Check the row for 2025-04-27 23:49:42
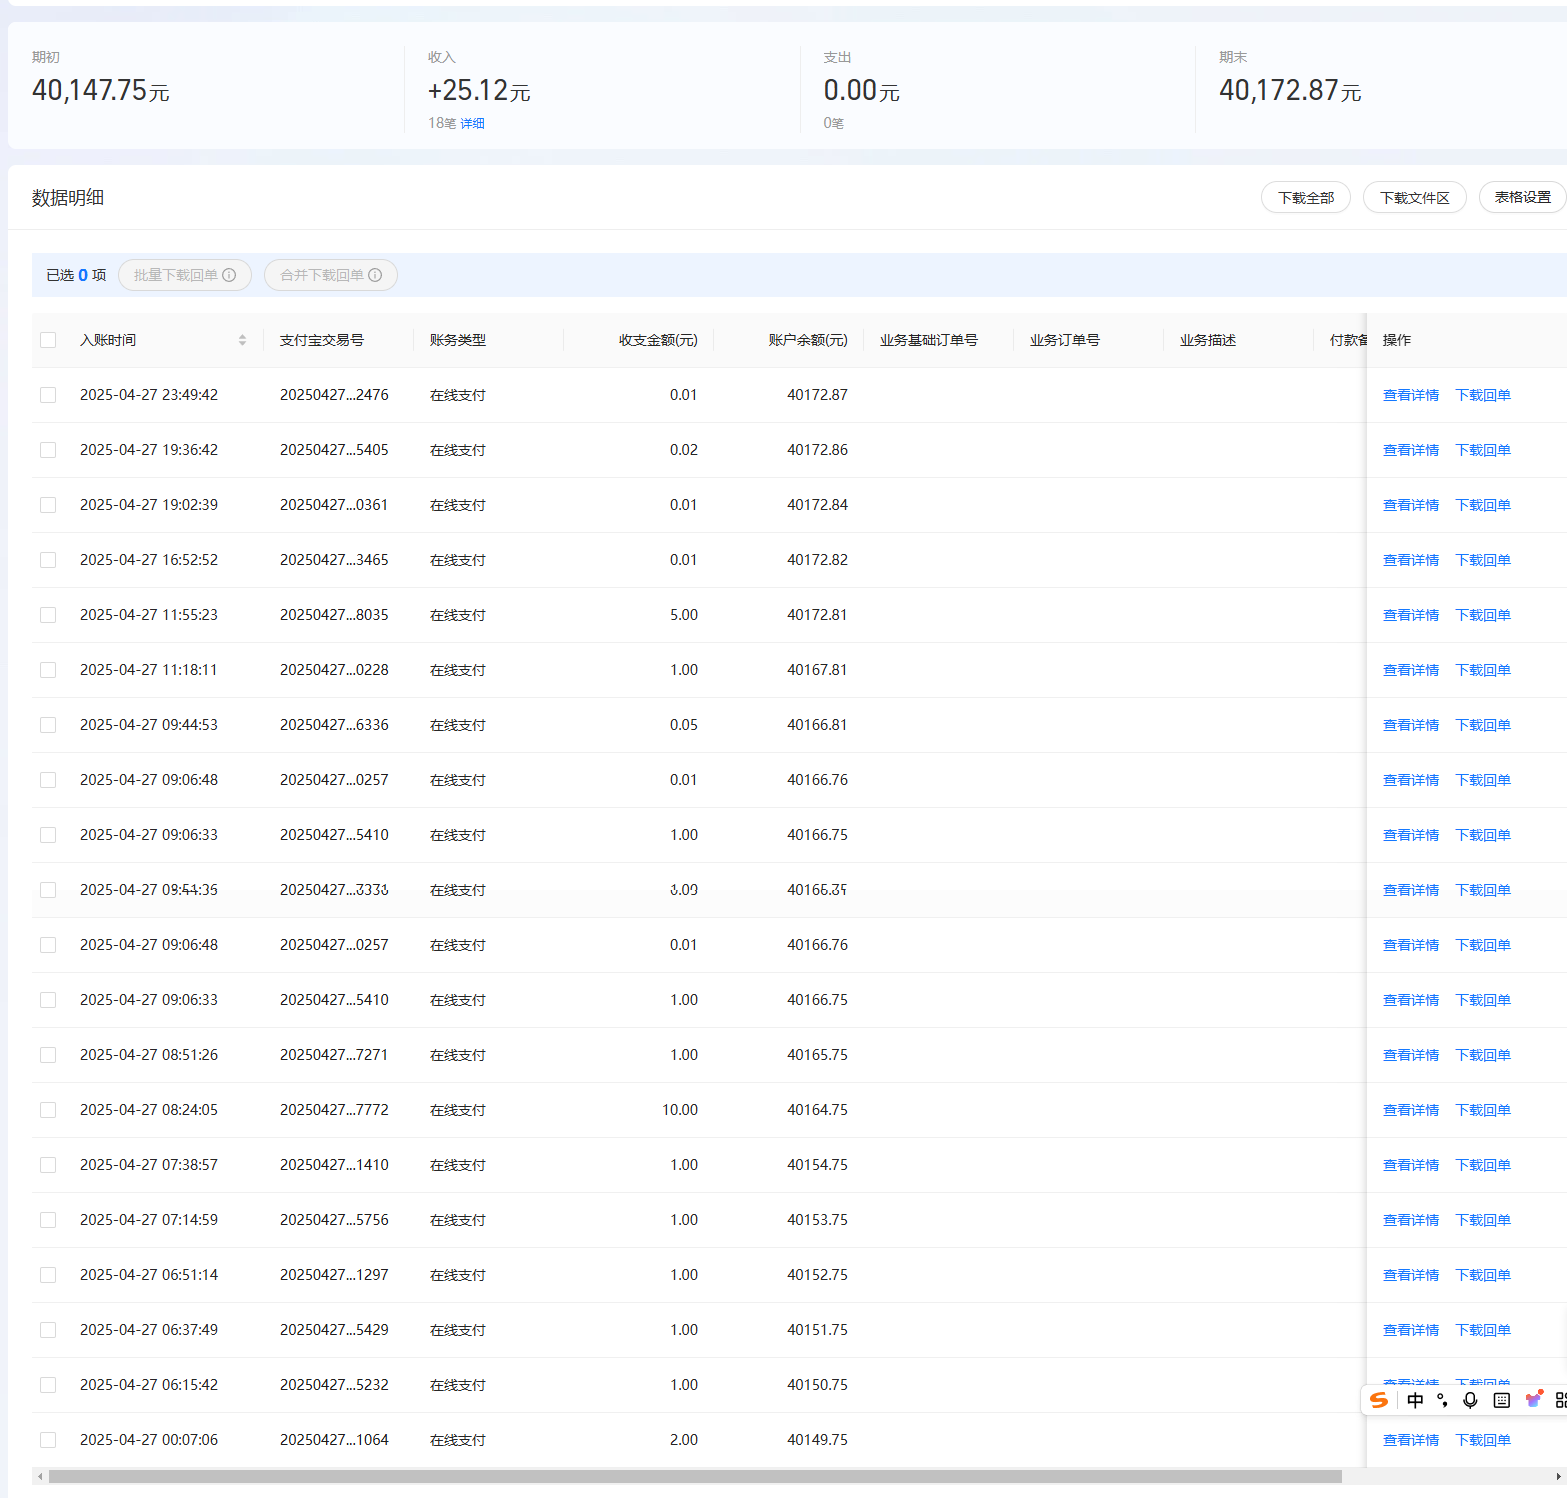 [48, 395]
